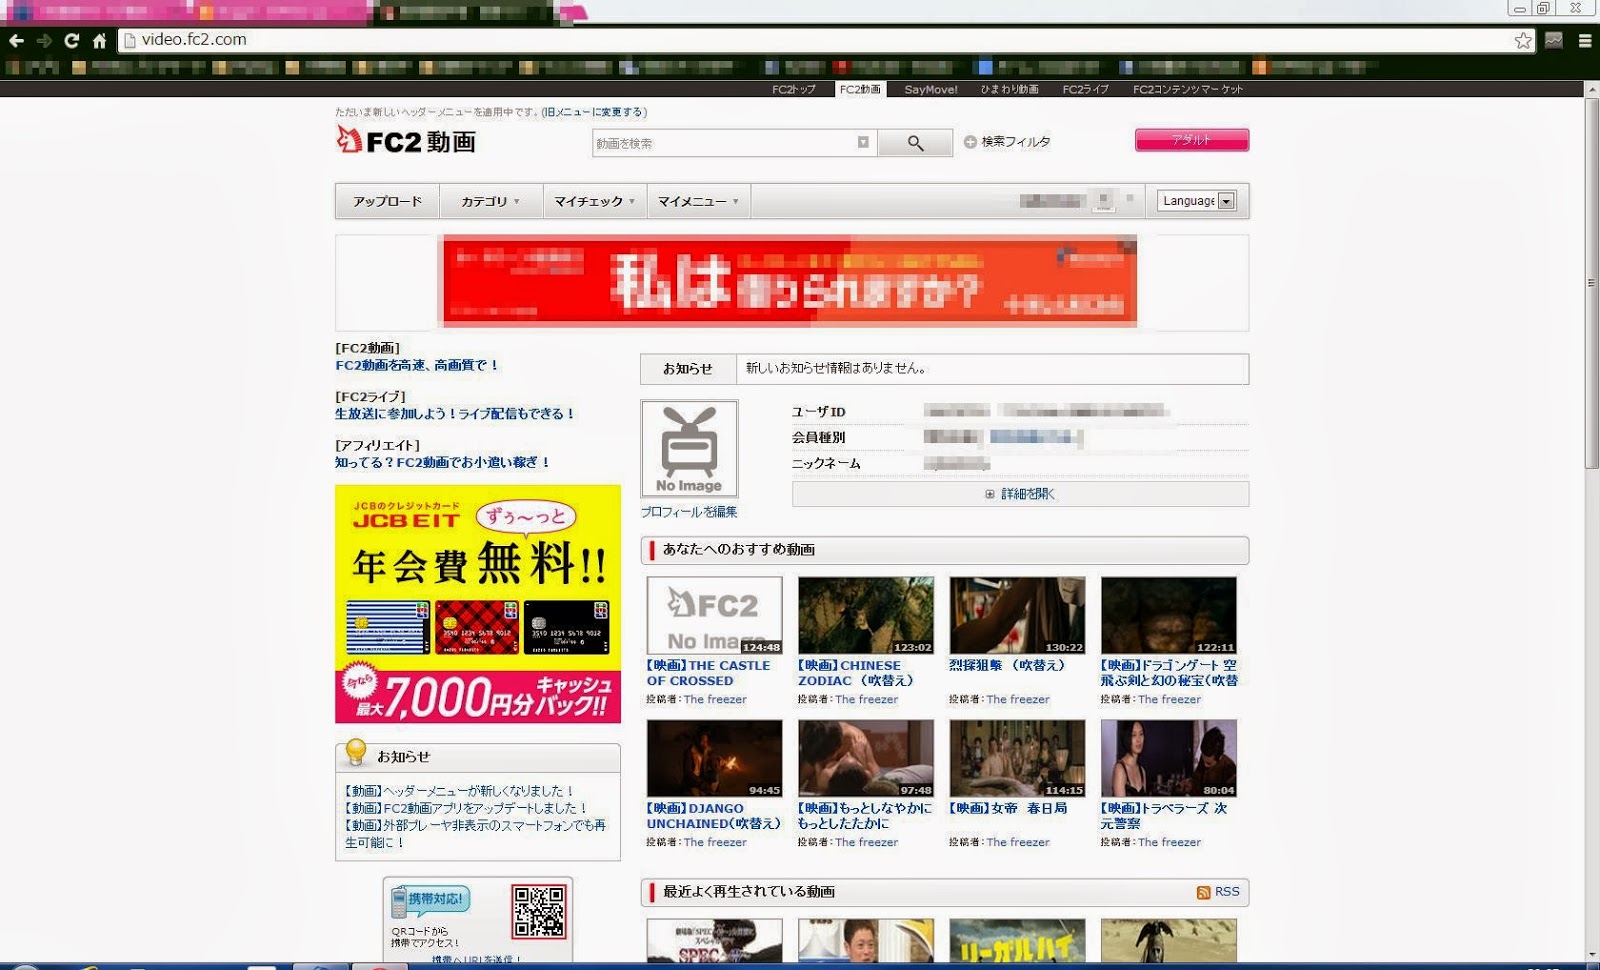Open the CHINESE ZODIAC video thumbnail

866,616
